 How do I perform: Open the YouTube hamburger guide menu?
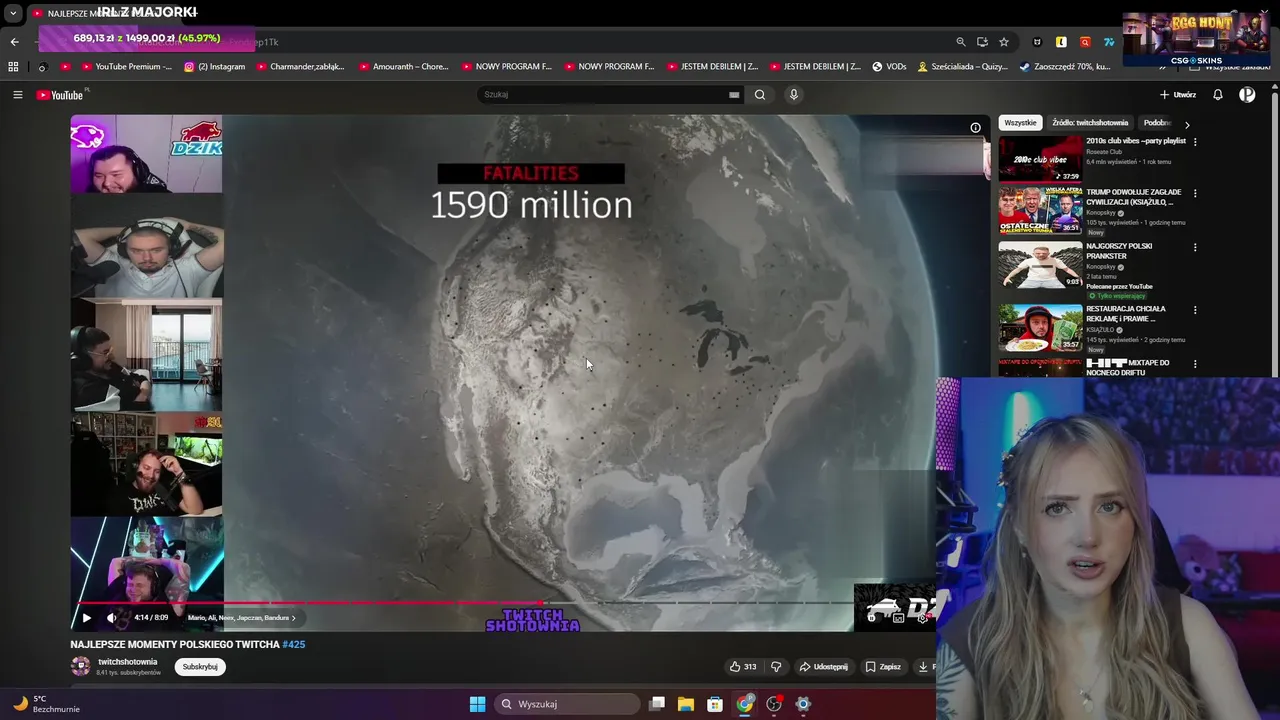[x=17, y=95]
